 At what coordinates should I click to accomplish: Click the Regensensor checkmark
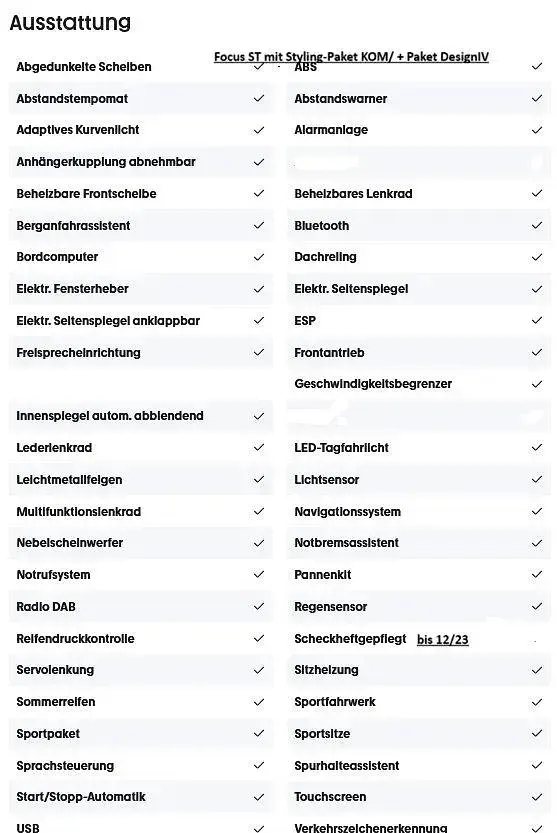(x=537, y=606)
